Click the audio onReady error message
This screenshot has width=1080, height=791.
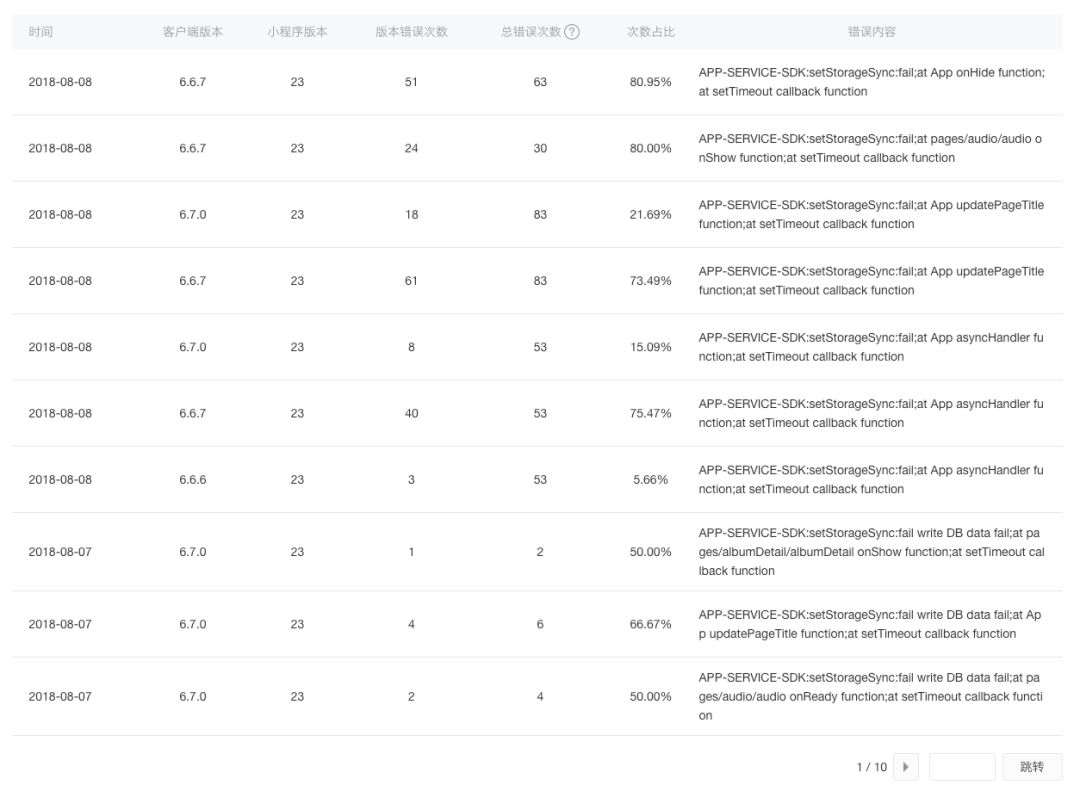tap(871, 697)
